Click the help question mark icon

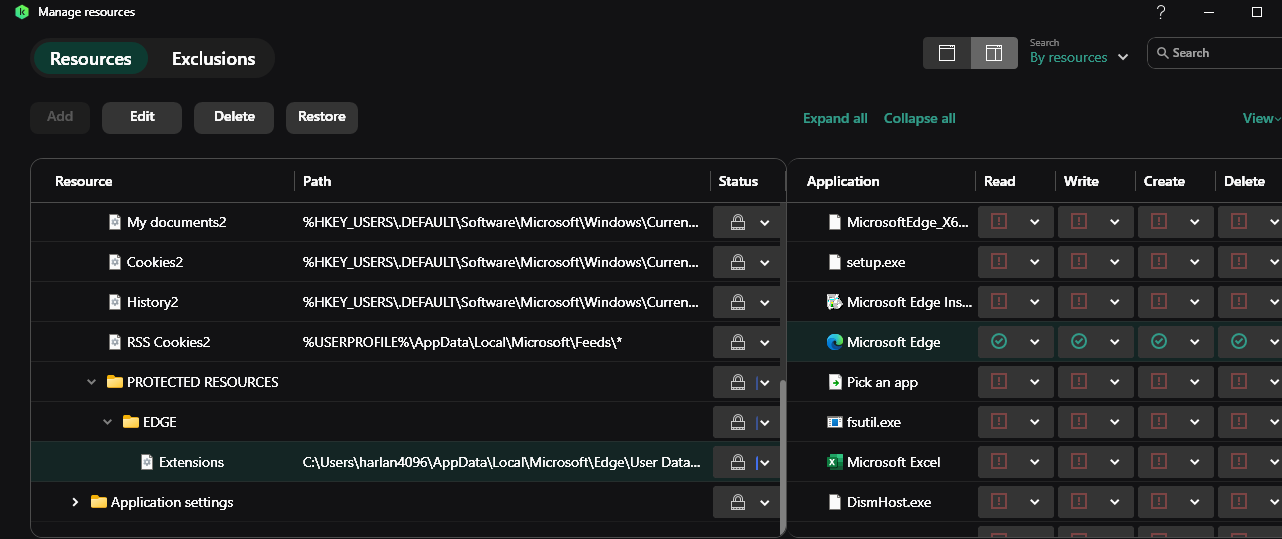1161,12
